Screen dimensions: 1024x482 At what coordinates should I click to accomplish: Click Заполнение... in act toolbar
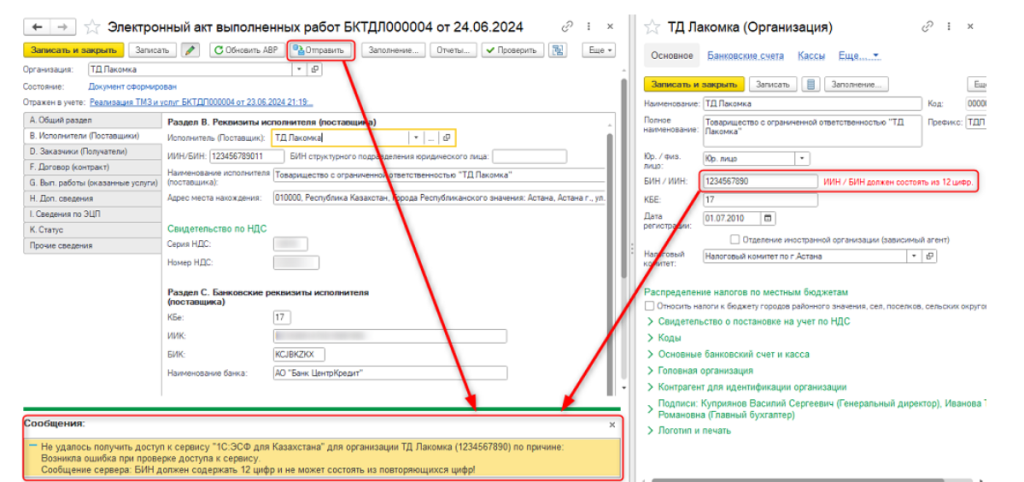coord(394,50)
